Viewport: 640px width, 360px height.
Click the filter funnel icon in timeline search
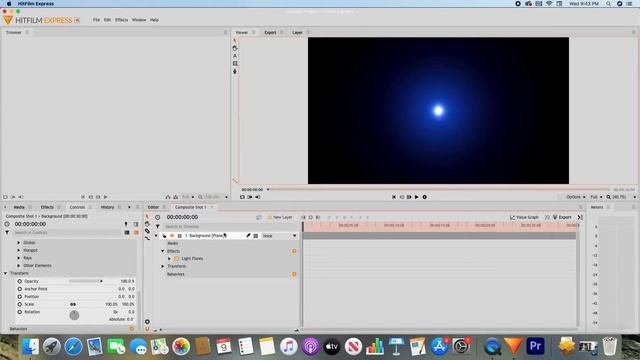pyautogui.click(x=158, y=227)
